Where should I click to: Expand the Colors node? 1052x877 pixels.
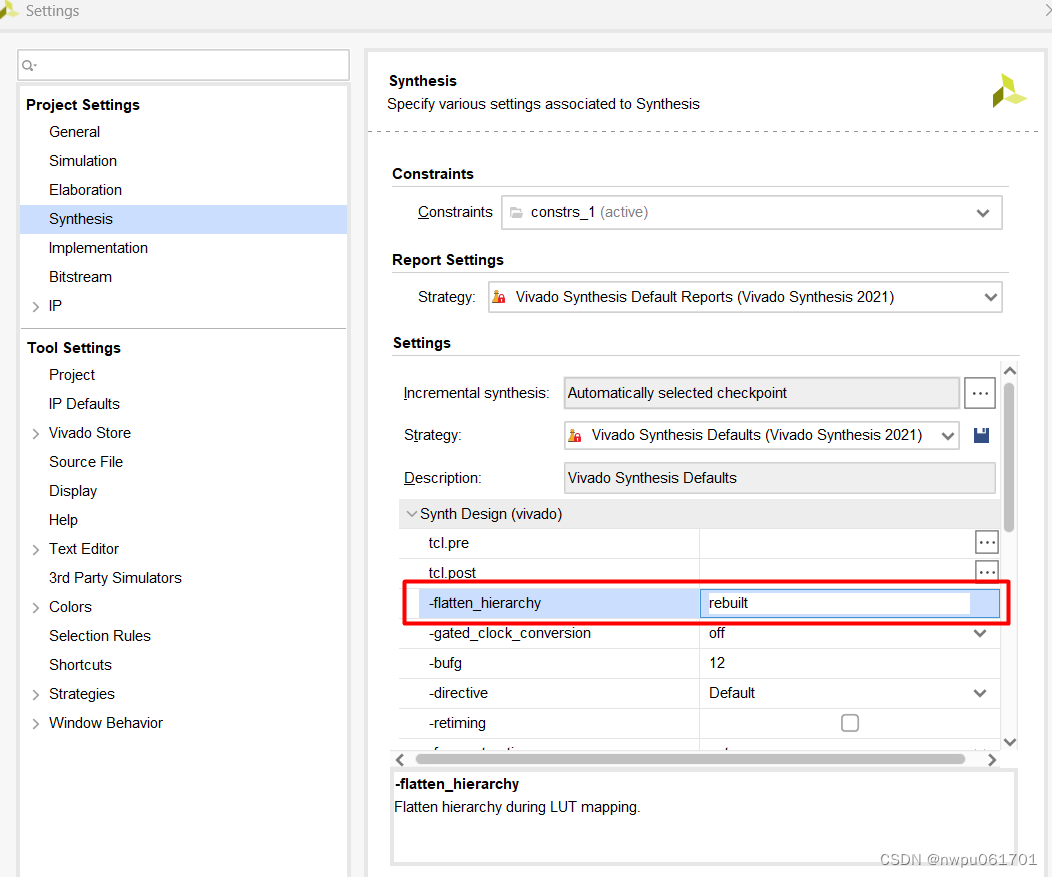[36, 607]
